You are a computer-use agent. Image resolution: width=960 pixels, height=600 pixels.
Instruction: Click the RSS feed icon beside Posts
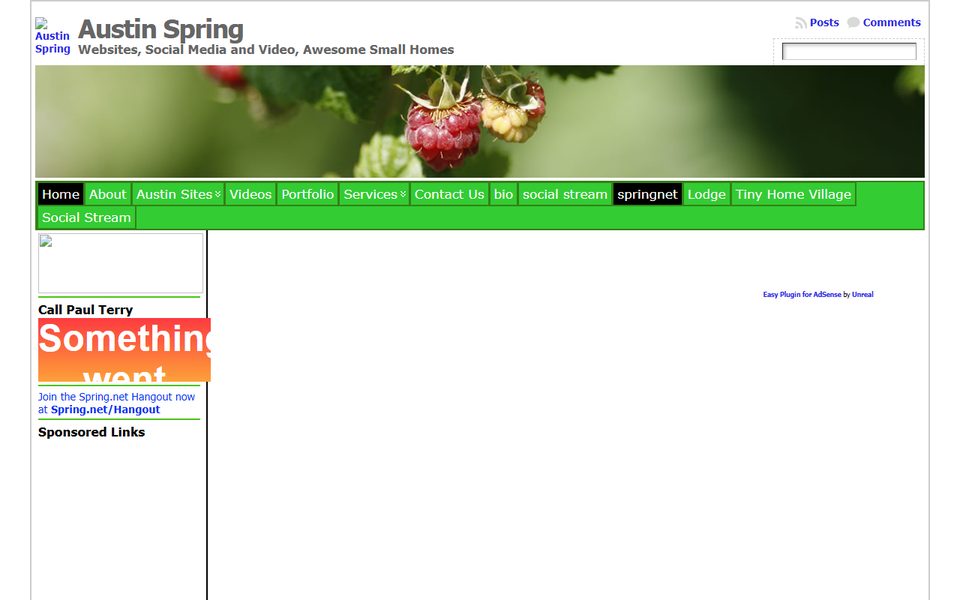(x=800, y=22)
